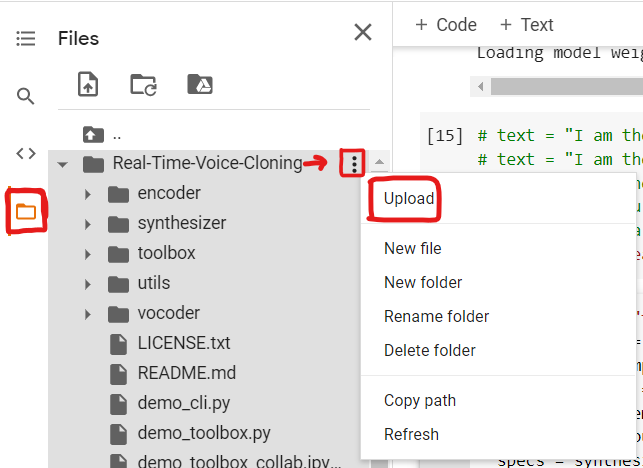Click the output scrollbar left arrow
Viewport: 643px width, 468px height.
[481, 87]
